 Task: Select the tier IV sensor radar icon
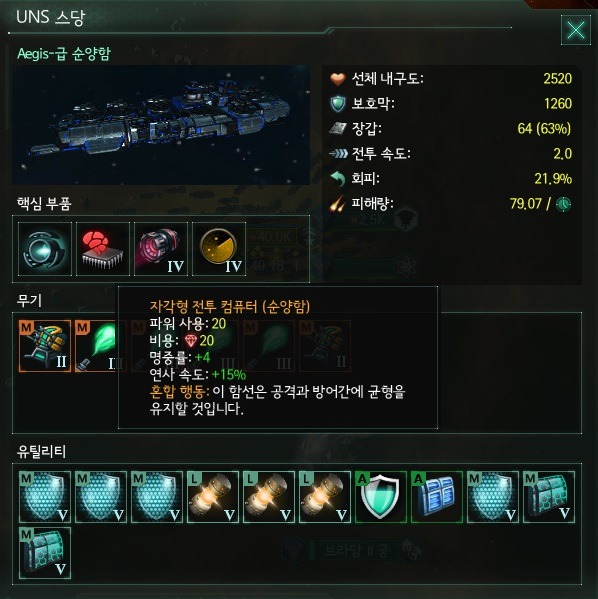[x=219, y=249]
